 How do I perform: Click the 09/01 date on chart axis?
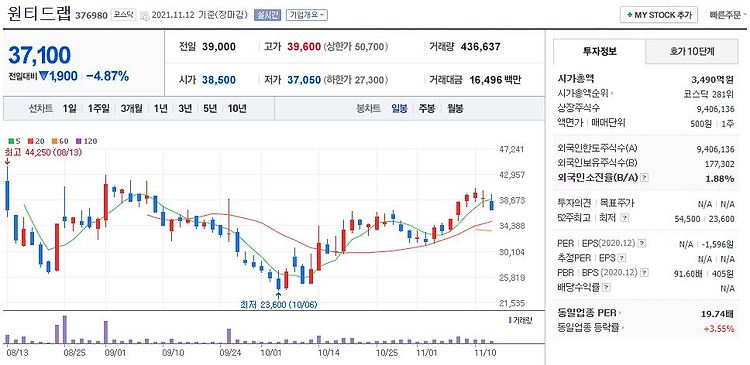[x=115, y=353]
